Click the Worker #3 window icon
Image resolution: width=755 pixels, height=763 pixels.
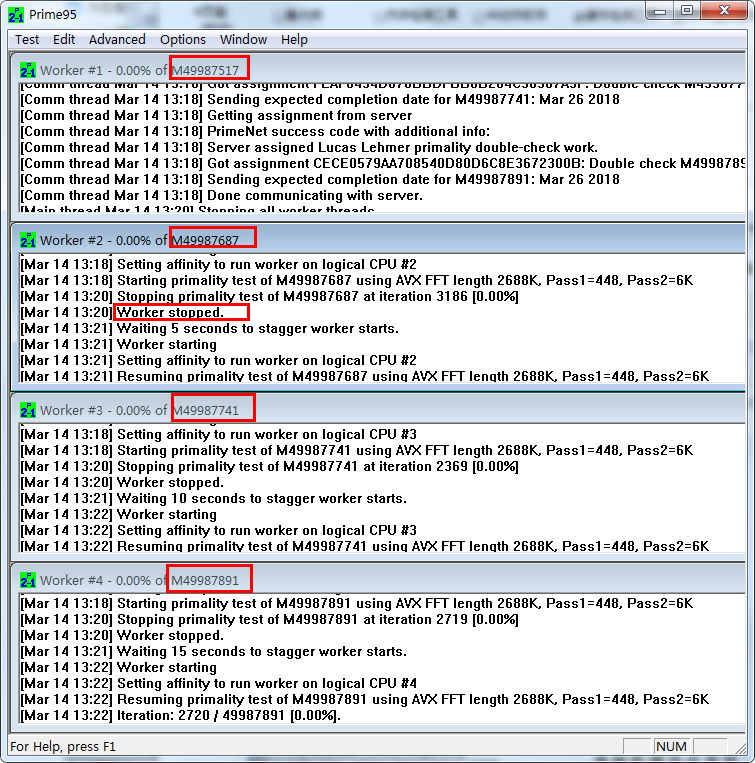point(28,410)
